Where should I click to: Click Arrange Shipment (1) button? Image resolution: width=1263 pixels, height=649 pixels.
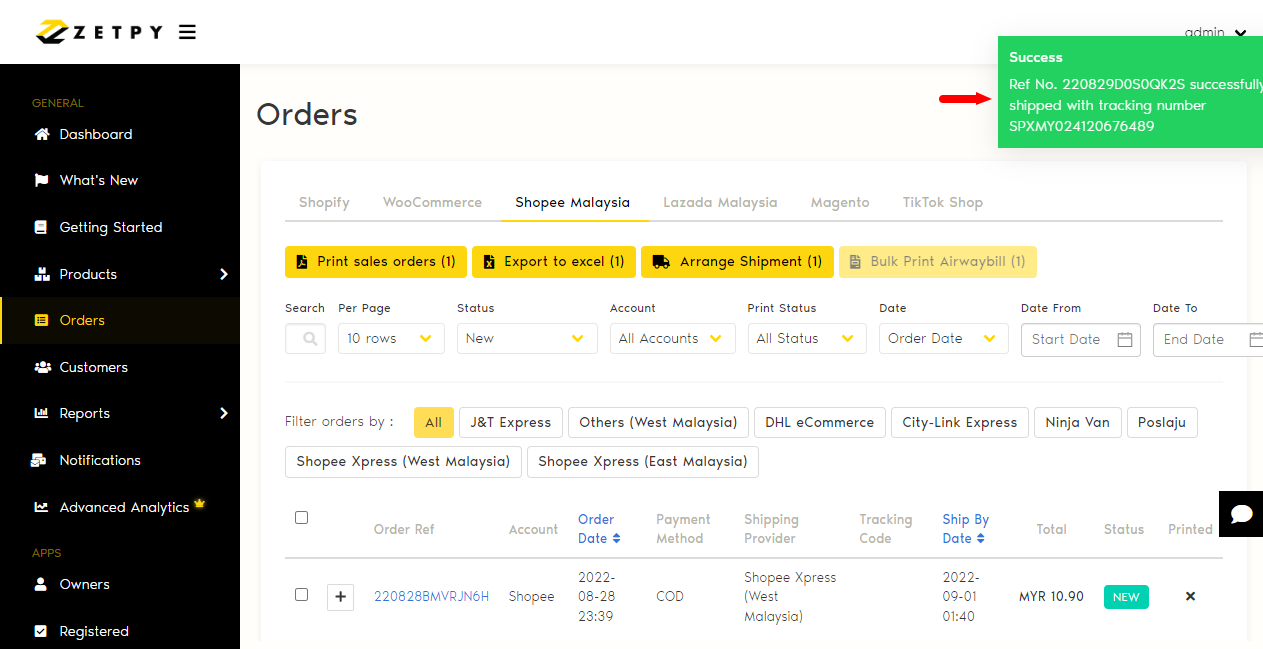(737, 261)
